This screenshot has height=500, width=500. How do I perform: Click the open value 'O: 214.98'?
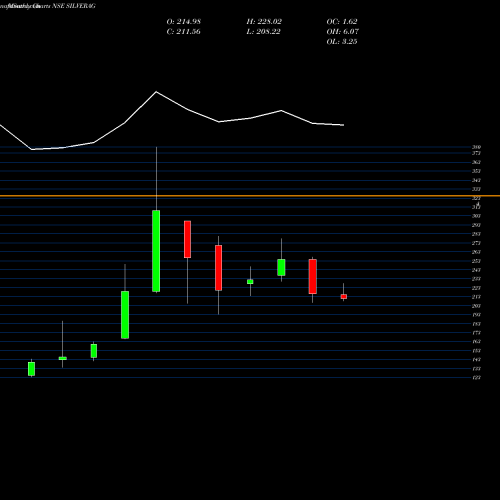[x=184, y=22]
